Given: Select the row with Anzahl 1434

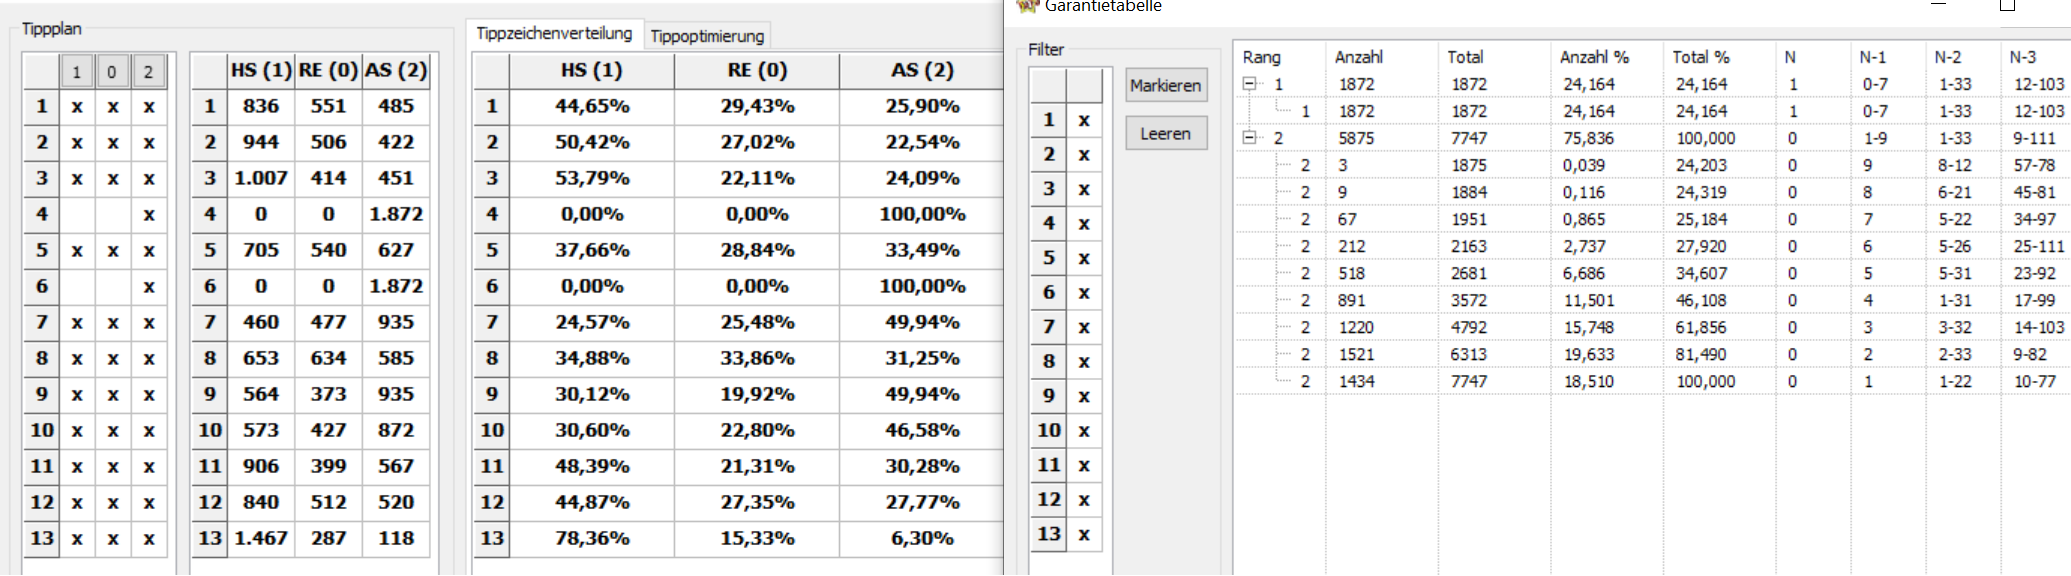Looking at the screenshot, I should [1650, 381].
